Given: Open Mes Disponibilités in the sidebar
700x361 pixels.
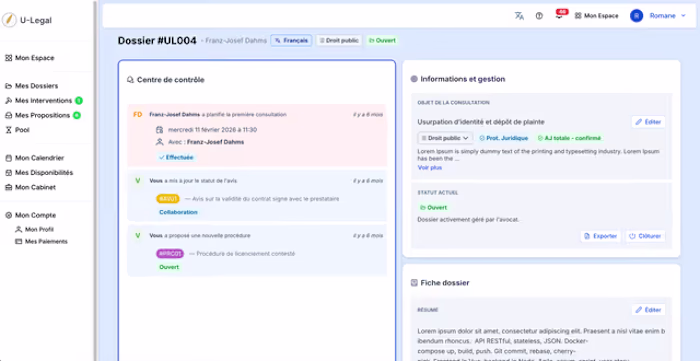Looking at the screenshot, I should [x=39, y=173].
